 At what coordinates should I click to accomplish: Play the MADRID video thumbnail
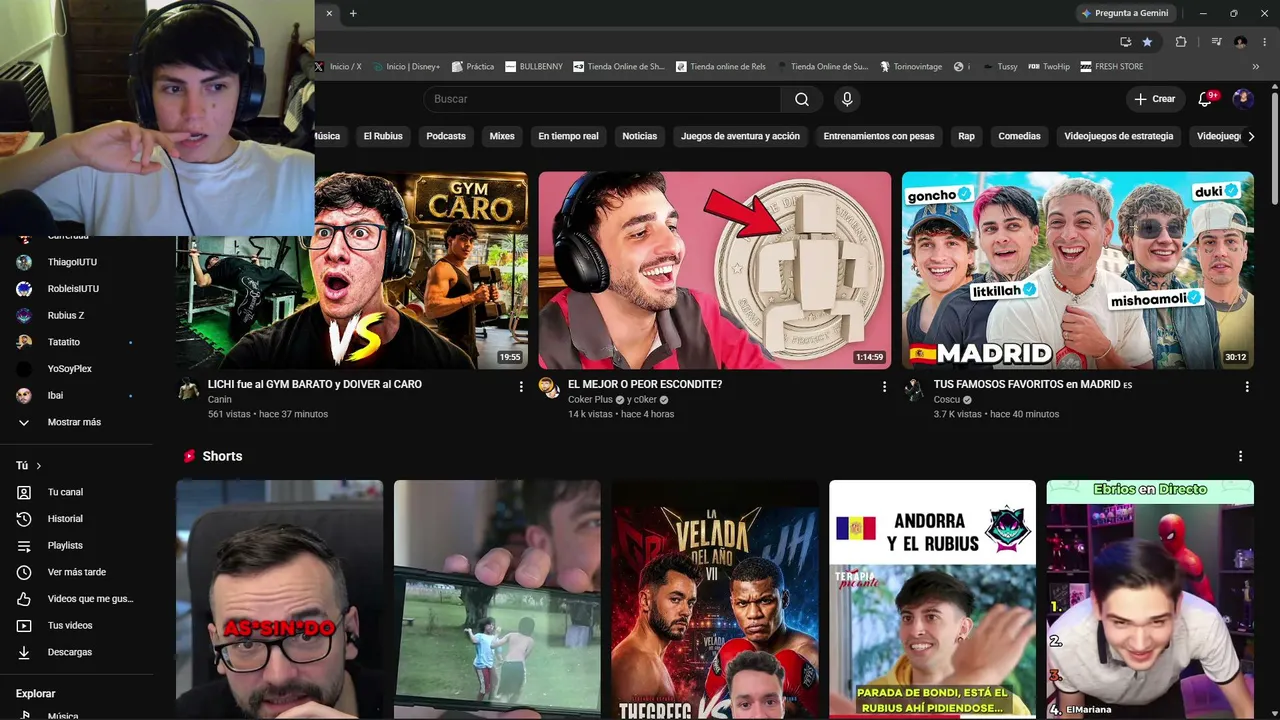1077,270
